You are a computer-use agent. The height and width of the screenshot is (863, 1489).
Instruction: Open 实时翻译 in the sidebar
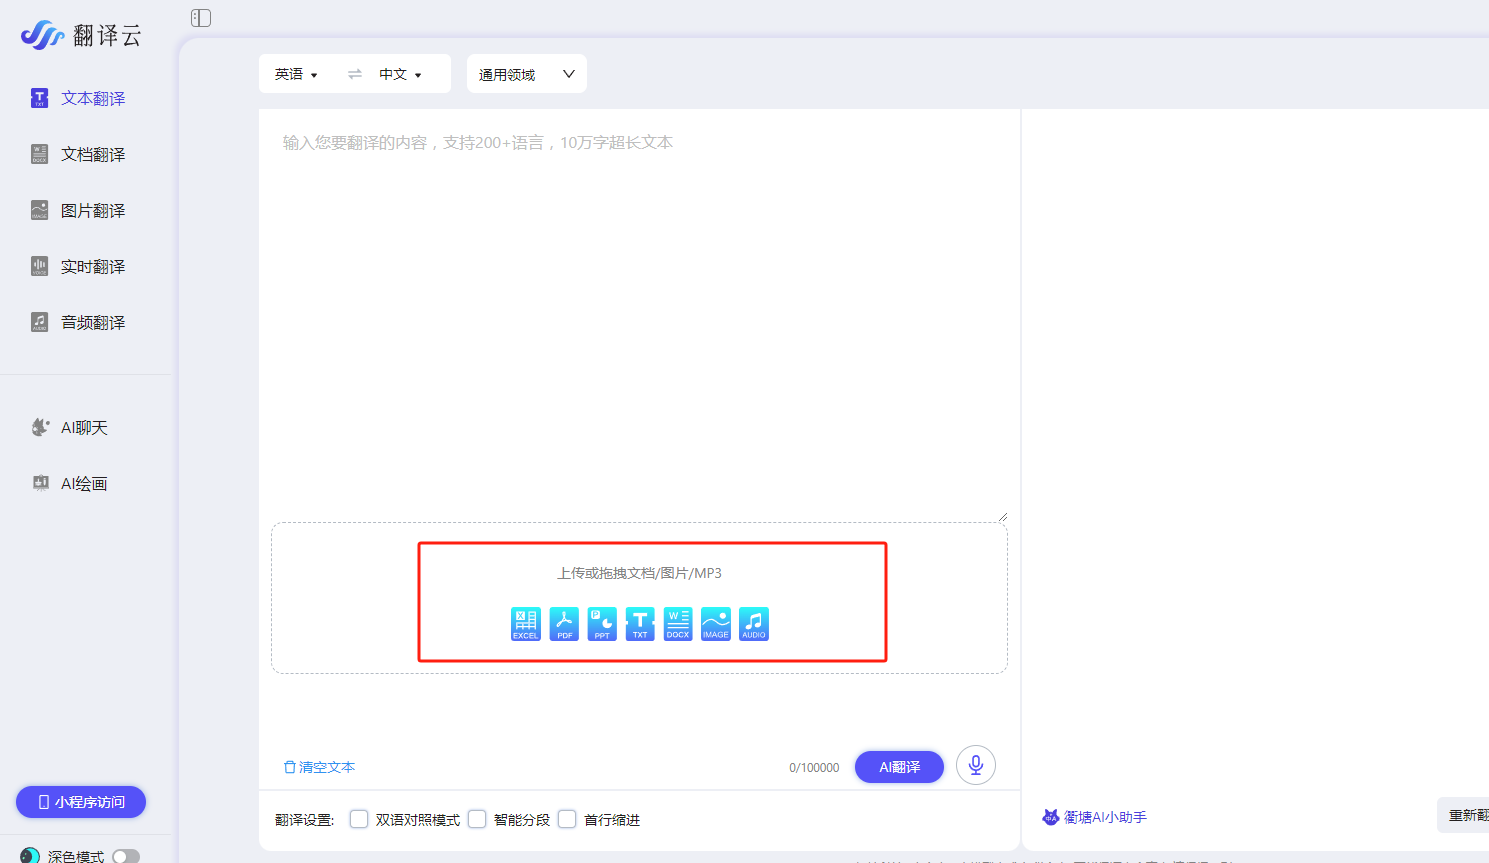coord(78,266)
